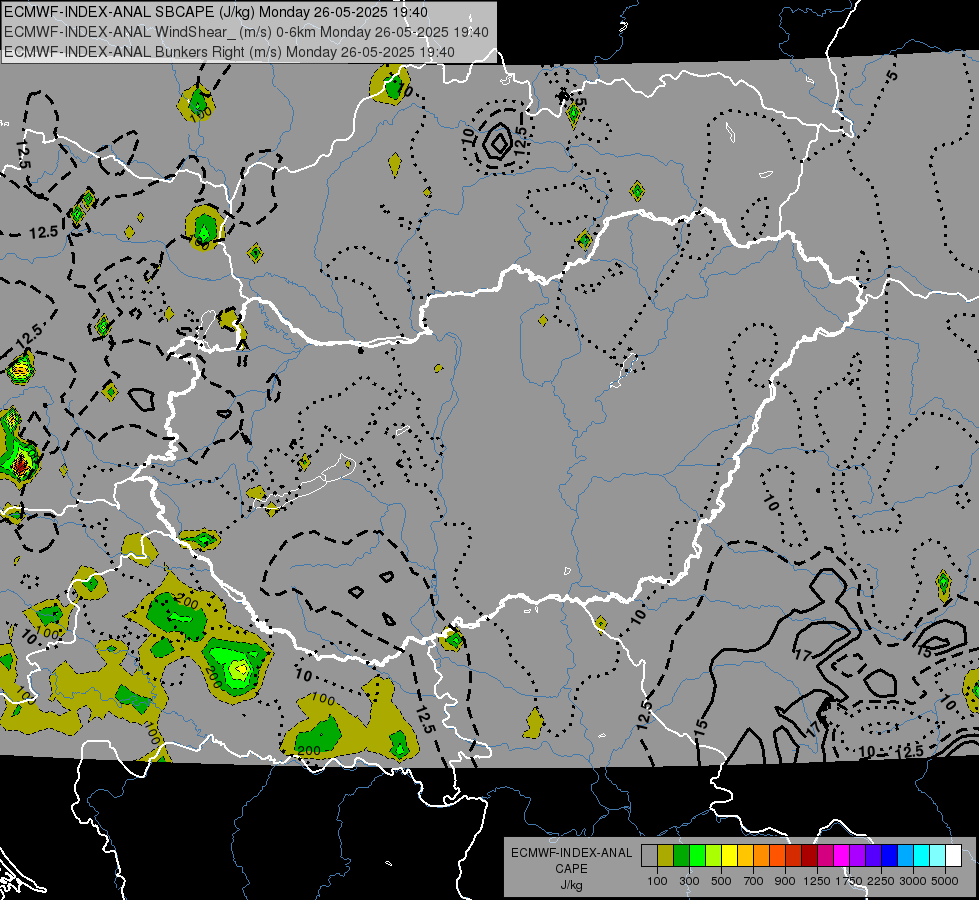Screen dimensions: 979x900
Task: Click the SBCAPE title line in header
Action: click(x=215, y=12)
